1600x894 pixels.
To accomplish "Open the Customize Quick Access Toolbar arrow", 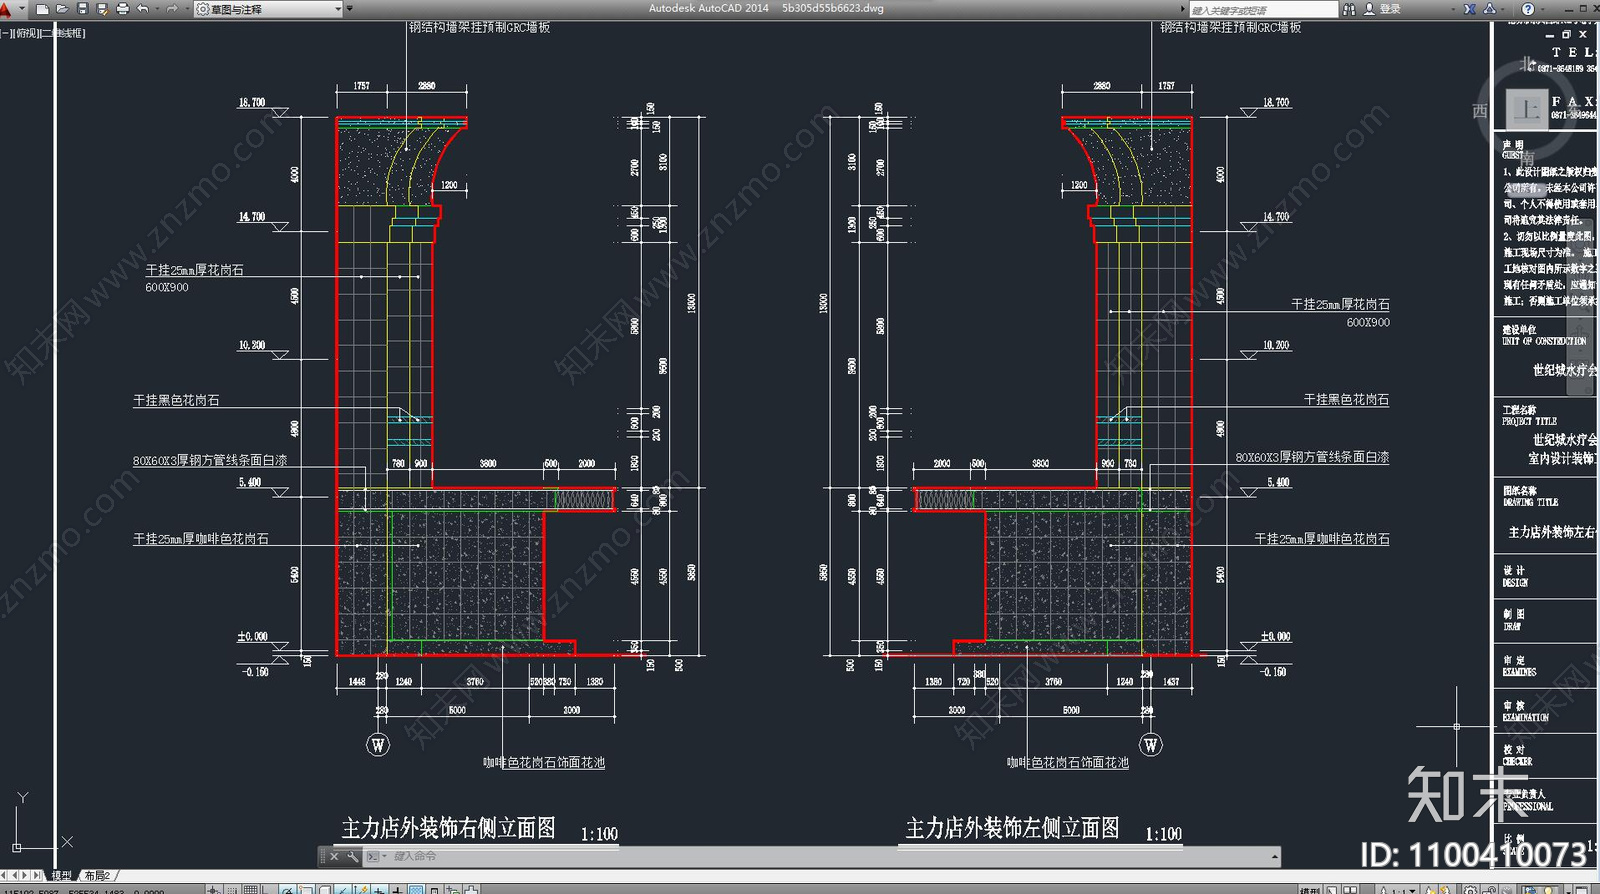I will (350, 9).
